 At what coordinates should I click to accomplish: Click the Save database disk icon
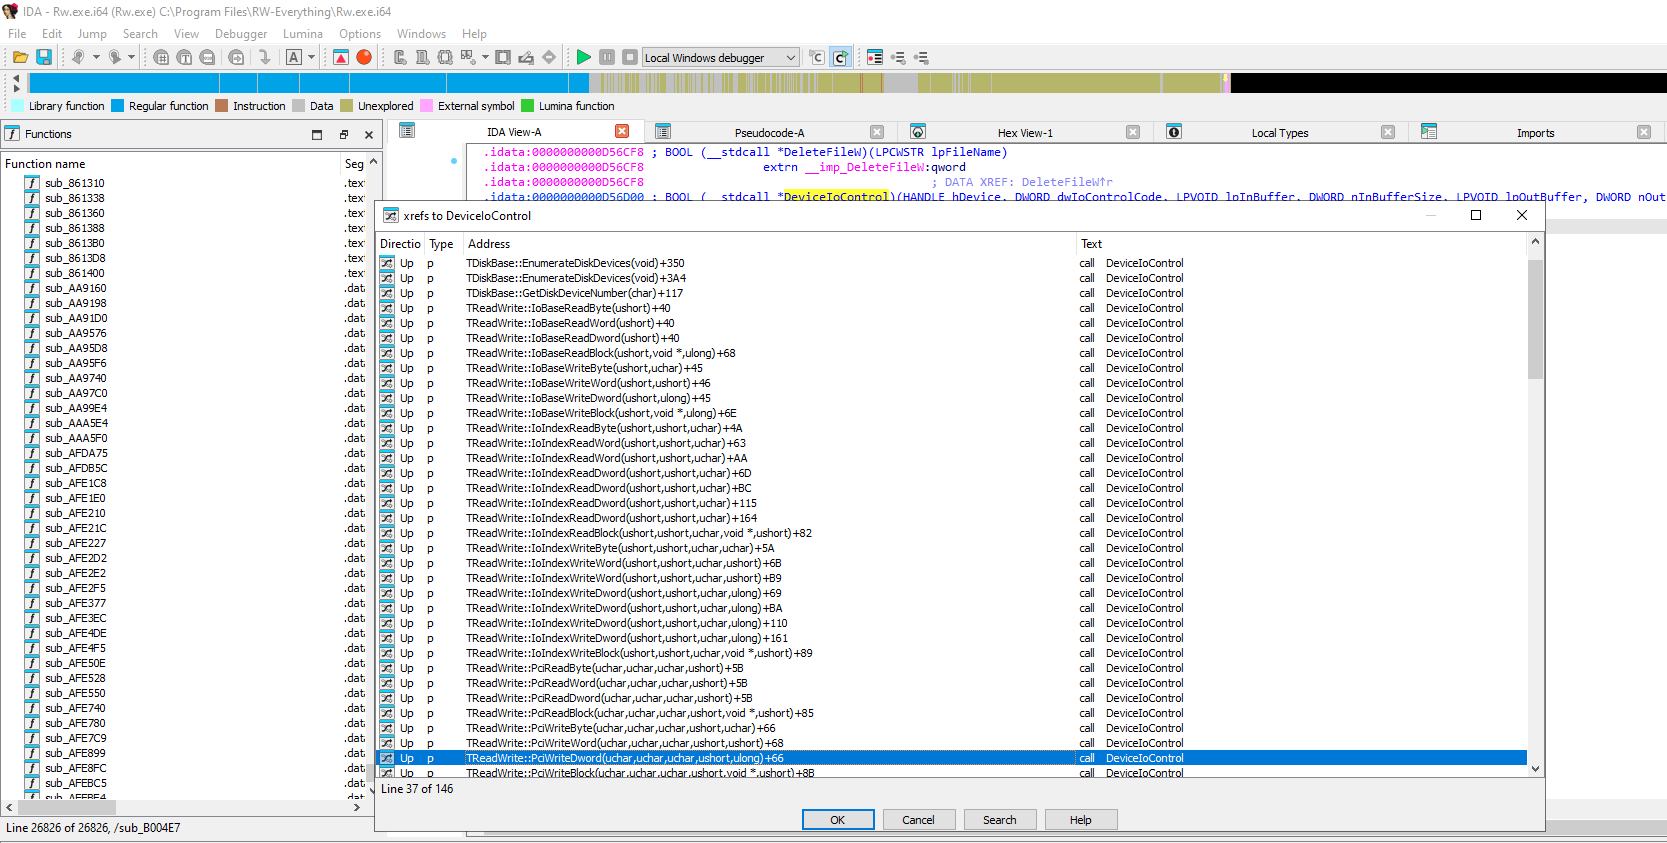(x=44, y=58)
